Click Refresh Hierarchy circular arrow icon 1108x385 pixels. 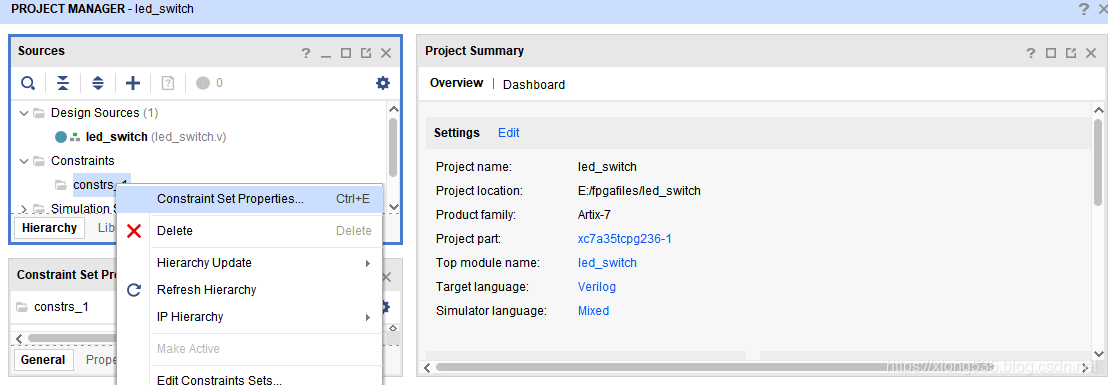(134, 290)
